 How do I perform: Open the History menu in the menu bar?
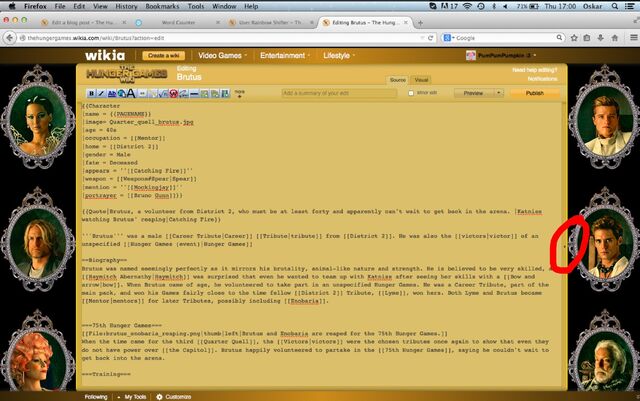click(126, 6)
